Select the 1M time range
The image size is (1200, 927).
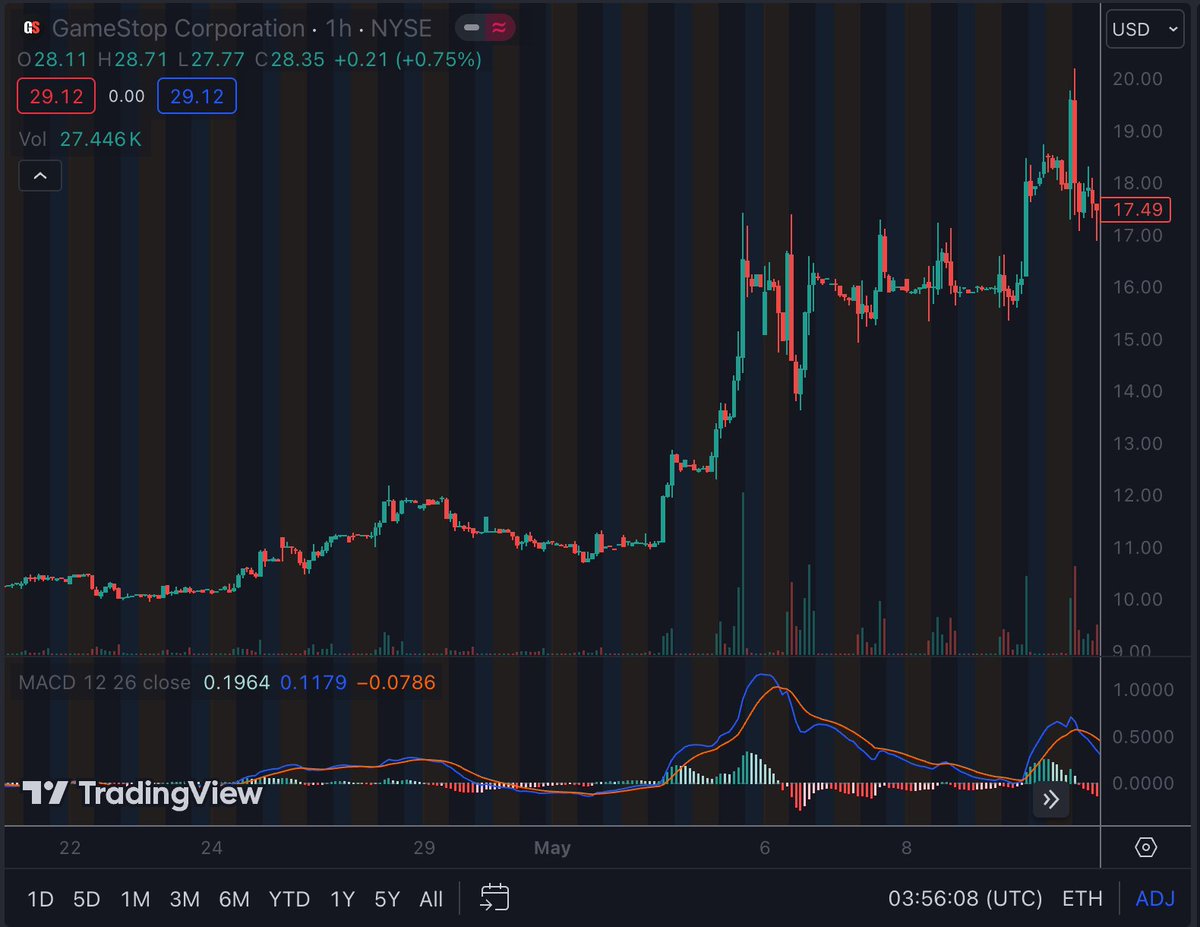[x=135, y=899]
